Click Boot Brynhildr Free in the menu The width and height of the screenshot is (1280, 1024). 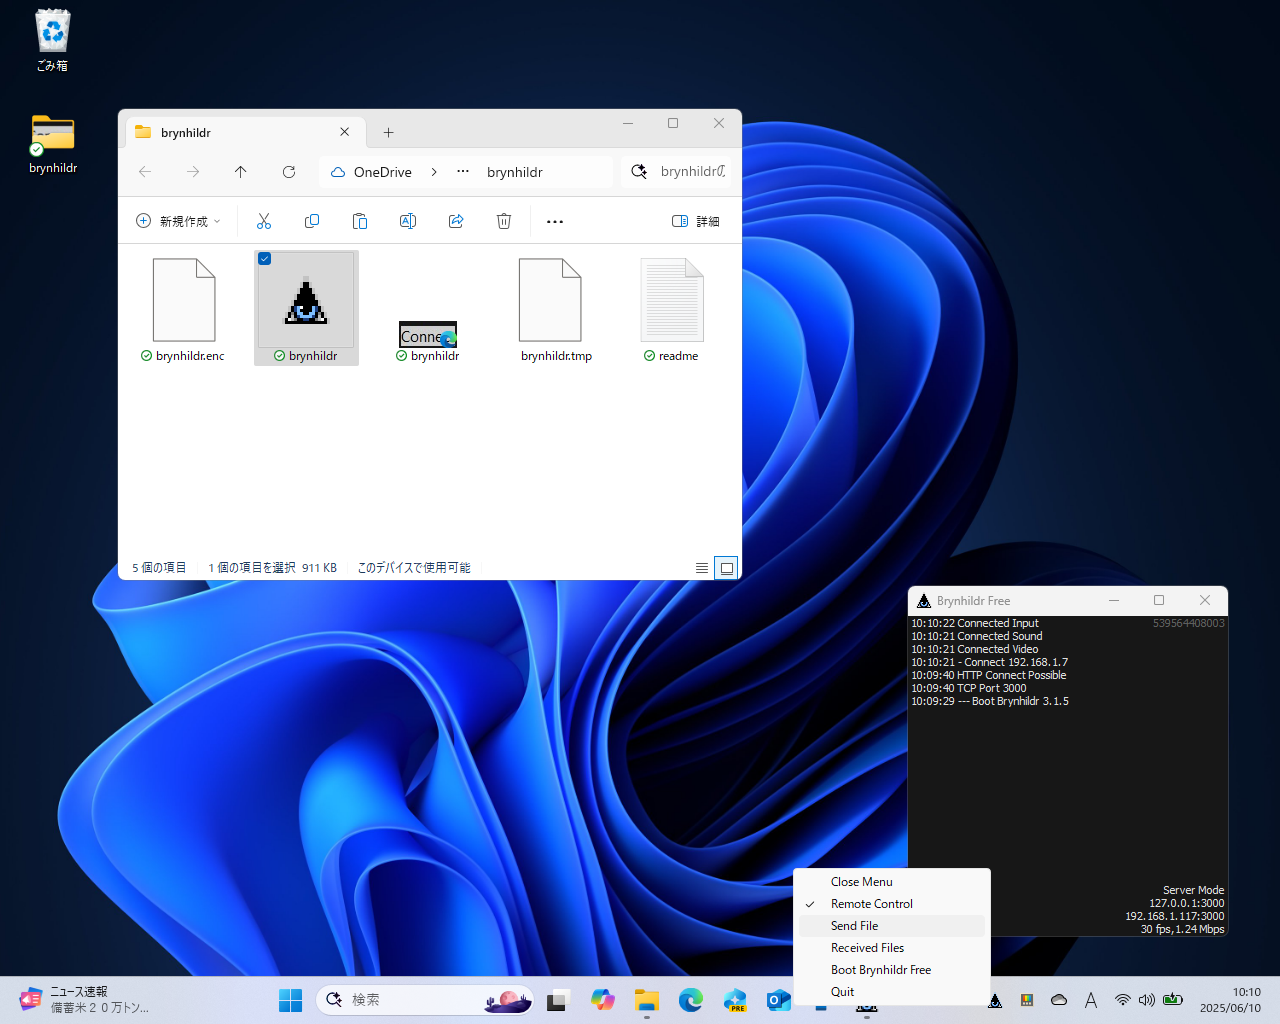tap(880, 969)
